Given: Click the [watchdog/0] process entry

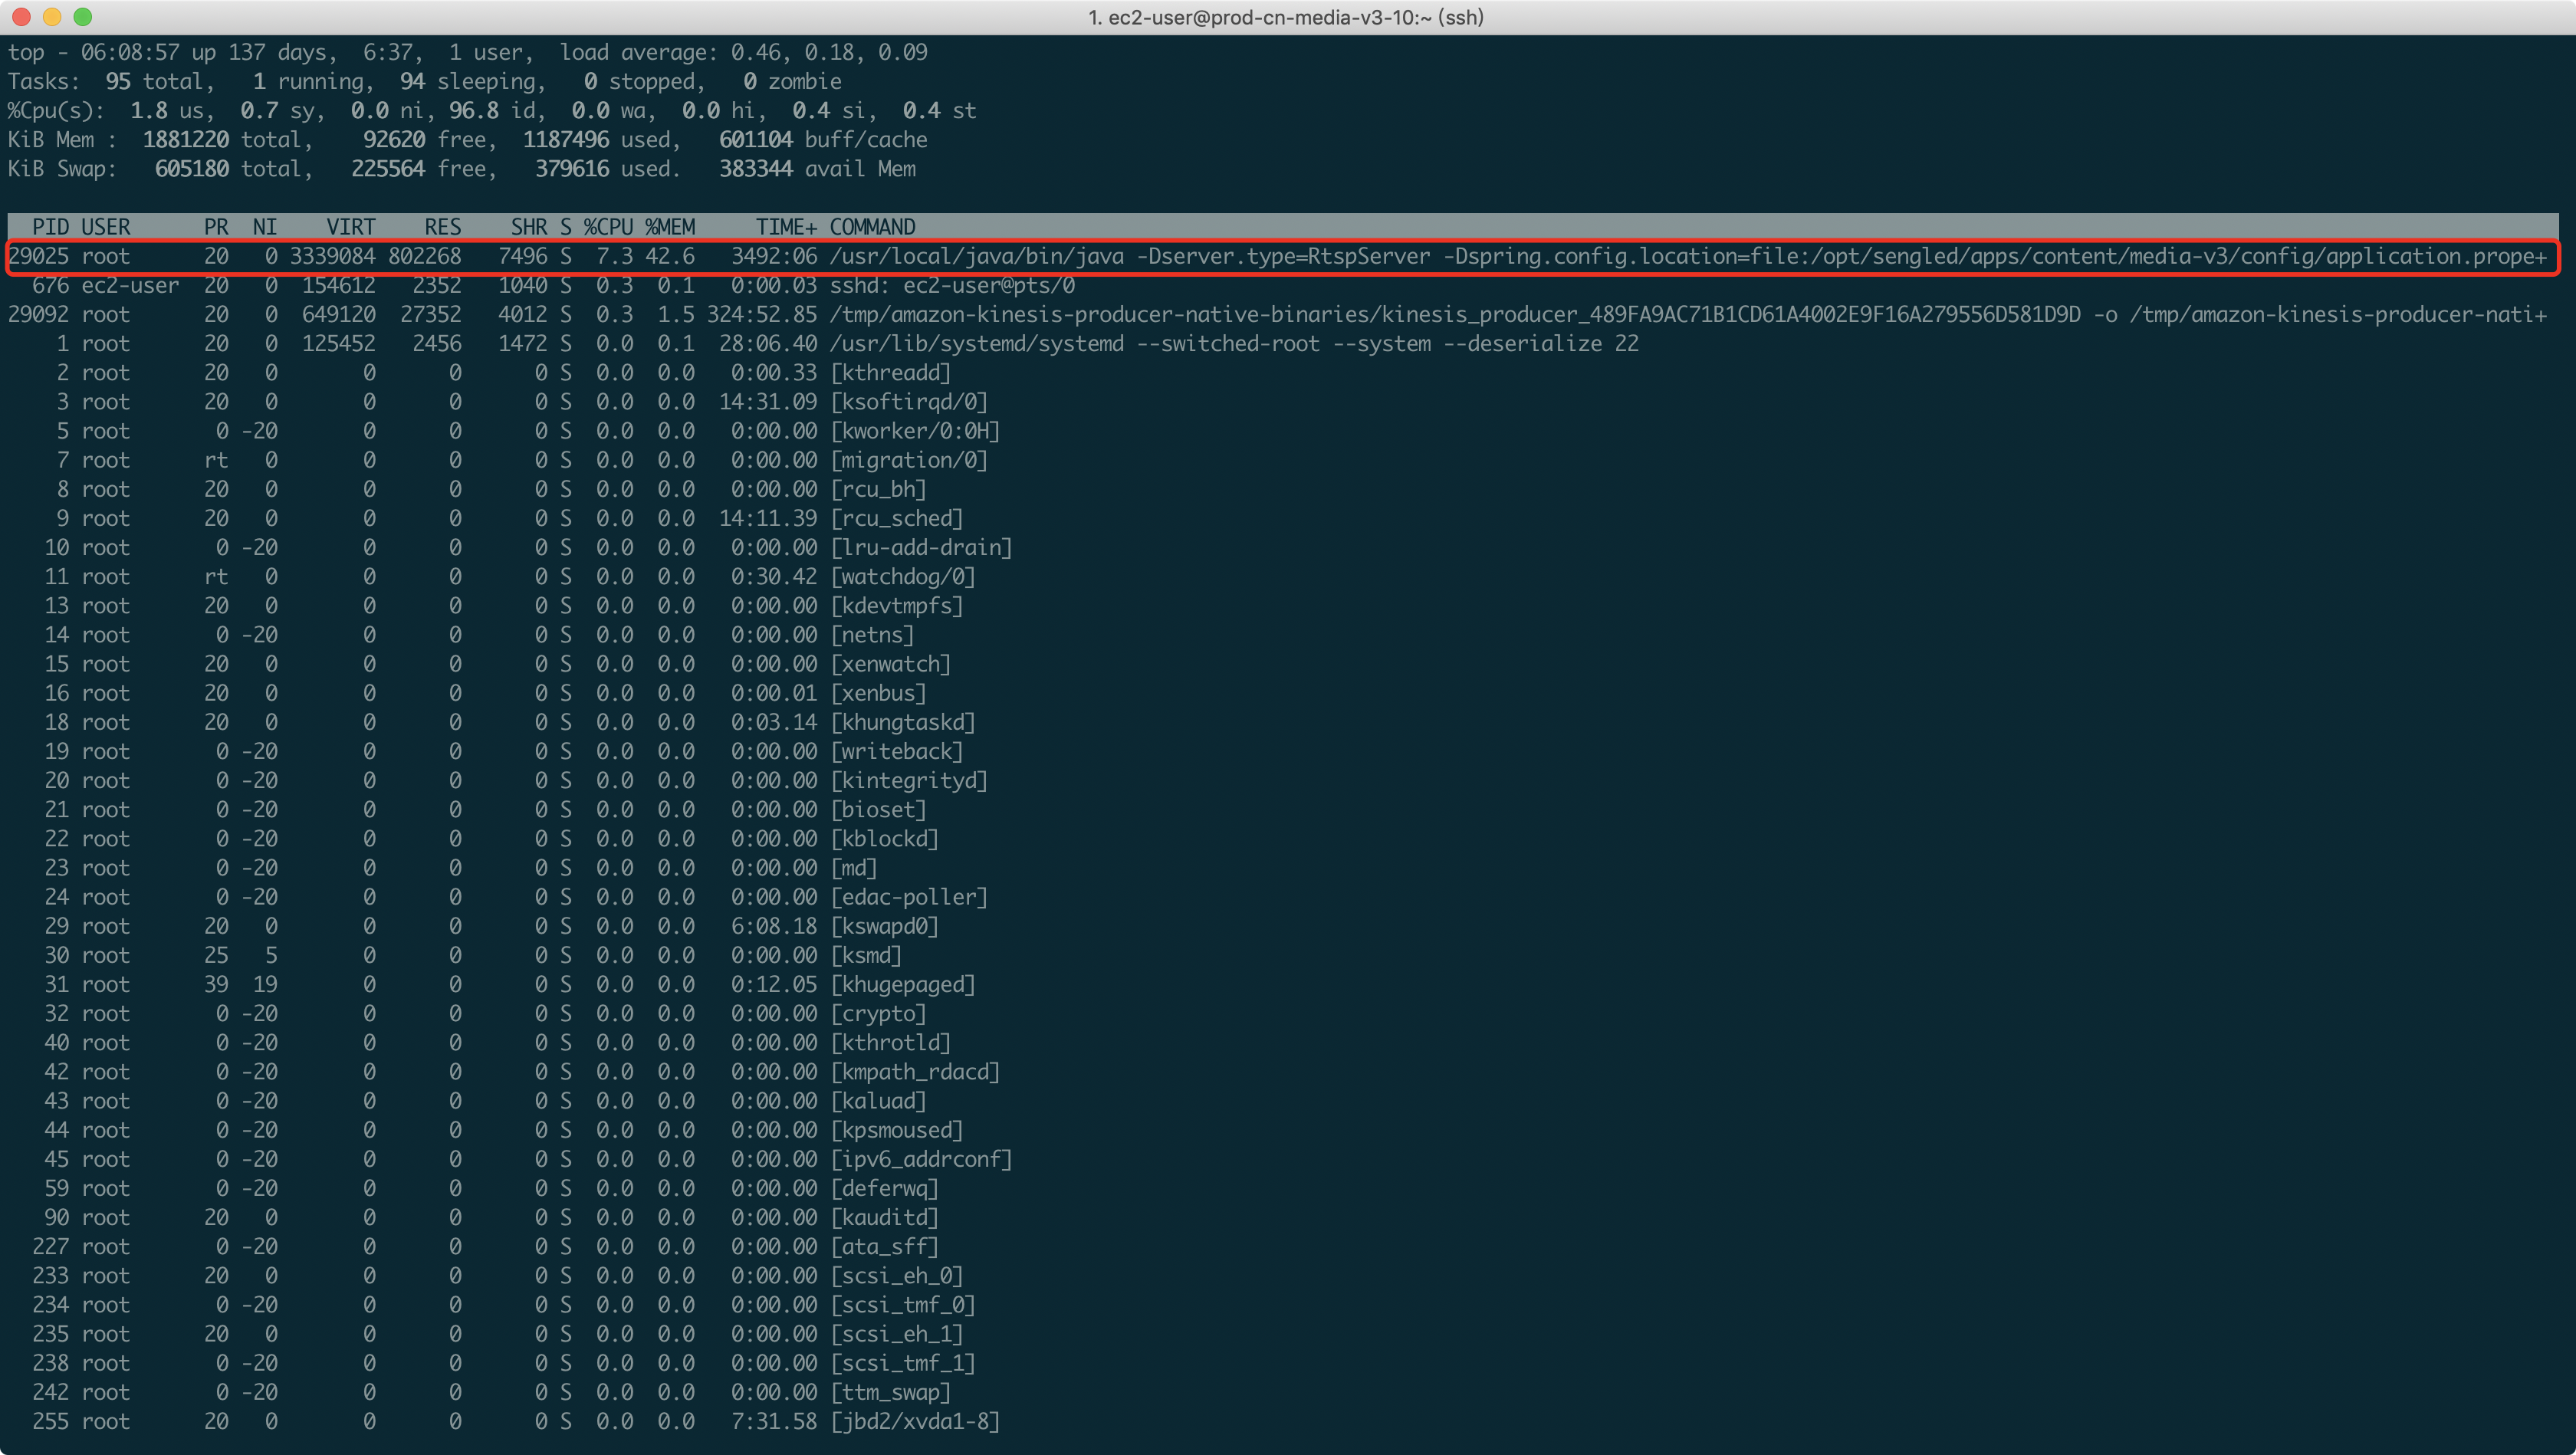Looking at the screenshot, I should [902, 577].
